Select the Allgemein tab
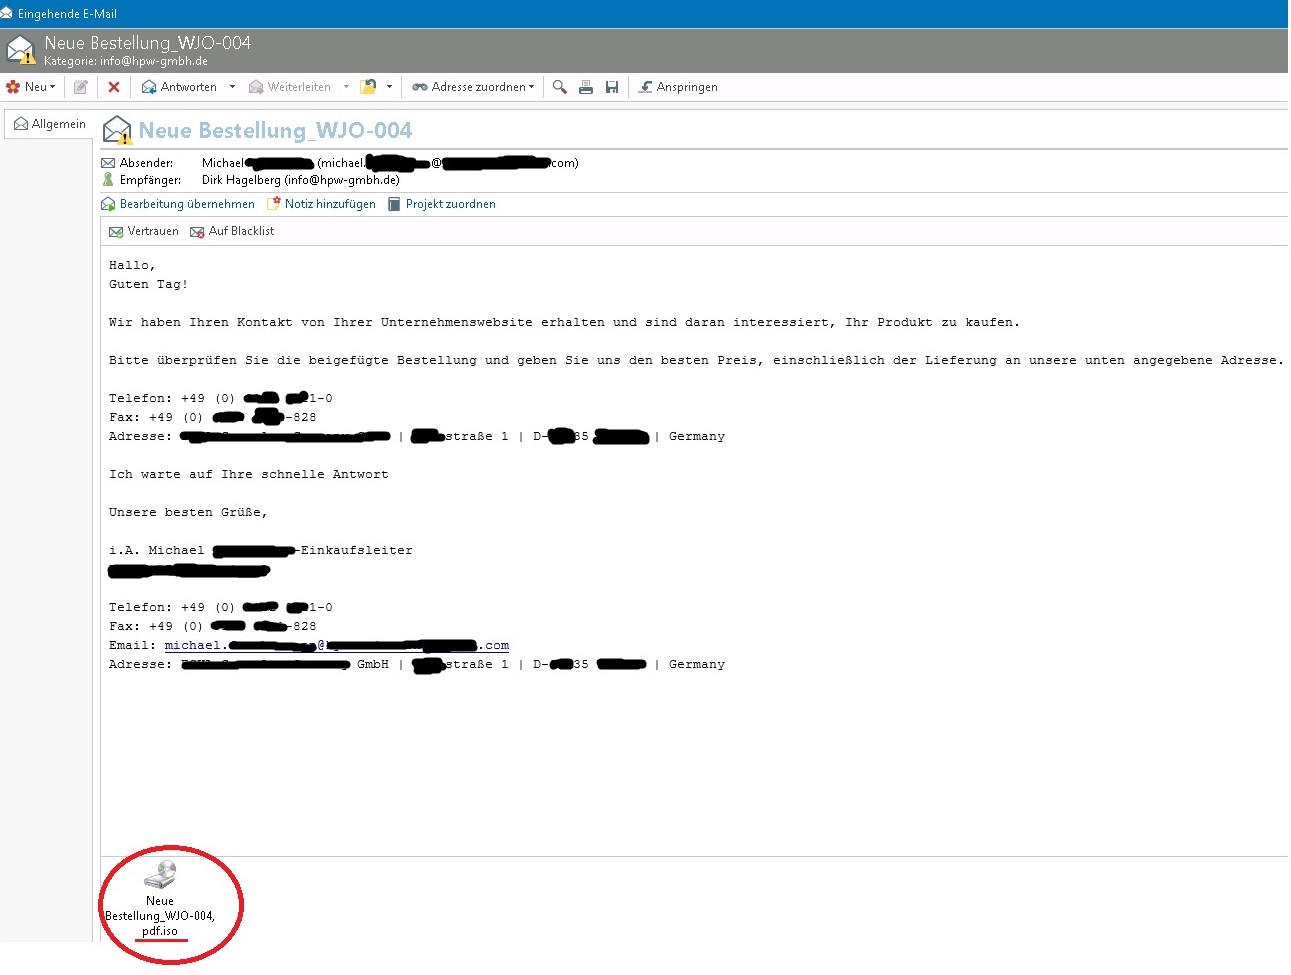This screenshot has height=975, width=1291. 50,124
